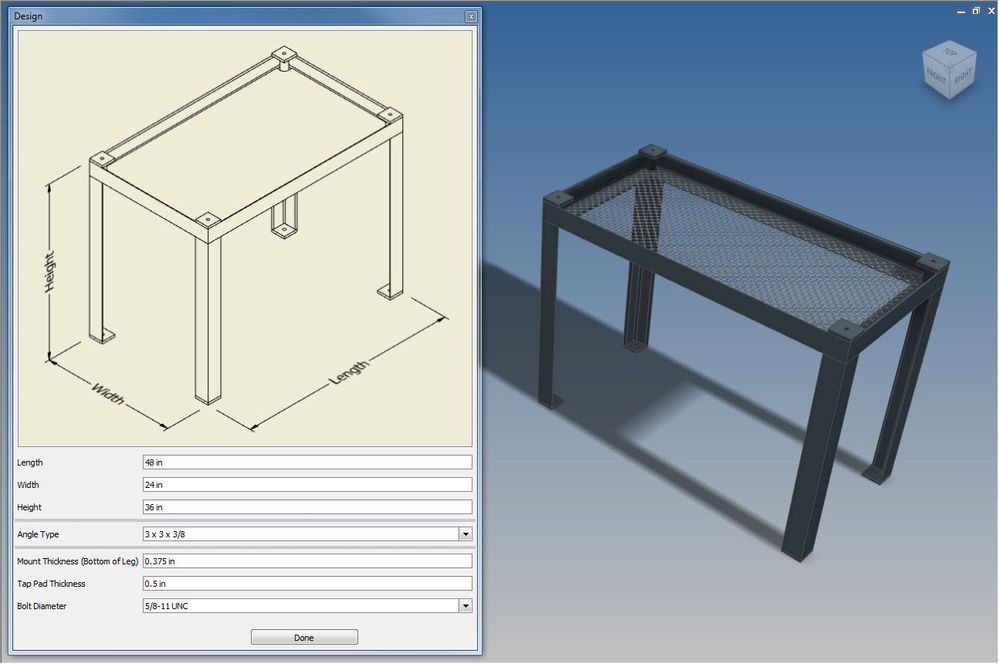999x664 pixels.
Task: Click the 'Length' field label below diagram
Action: coord(30,463)
